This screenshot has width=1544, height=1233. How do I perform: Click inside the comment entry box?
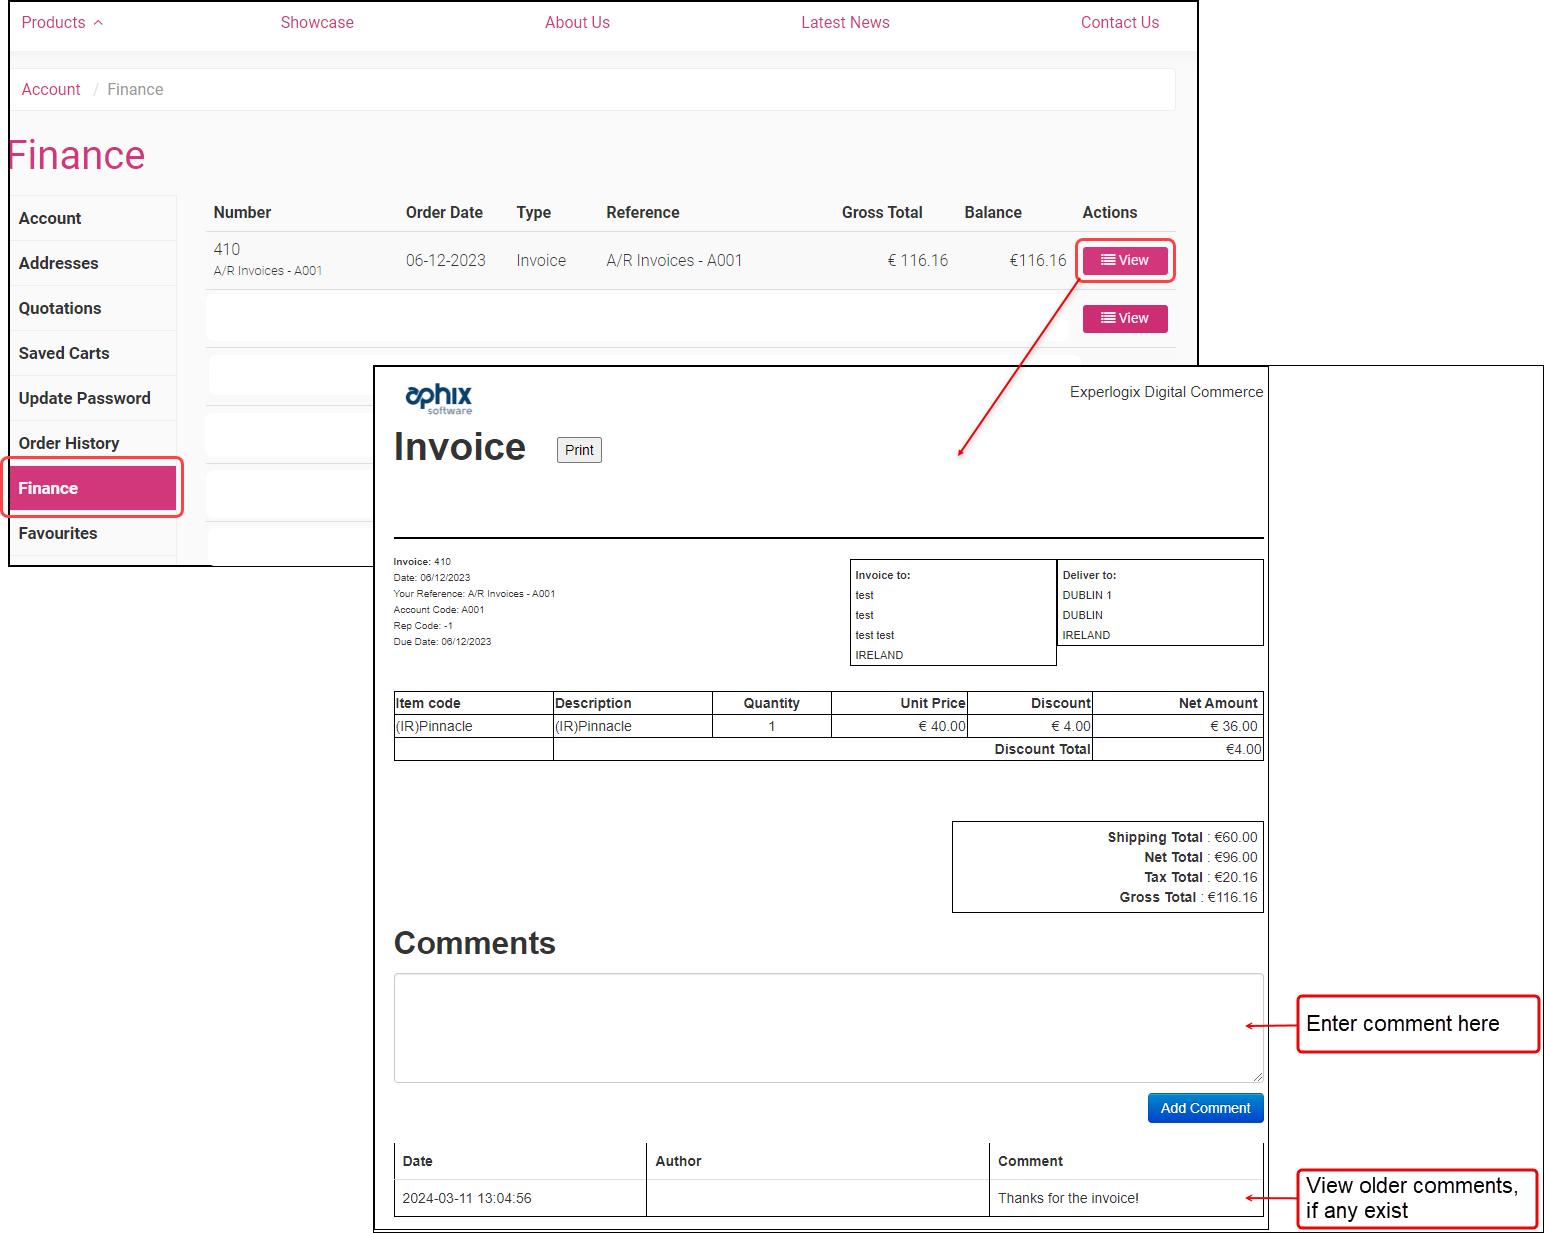tap(828, 1028)
